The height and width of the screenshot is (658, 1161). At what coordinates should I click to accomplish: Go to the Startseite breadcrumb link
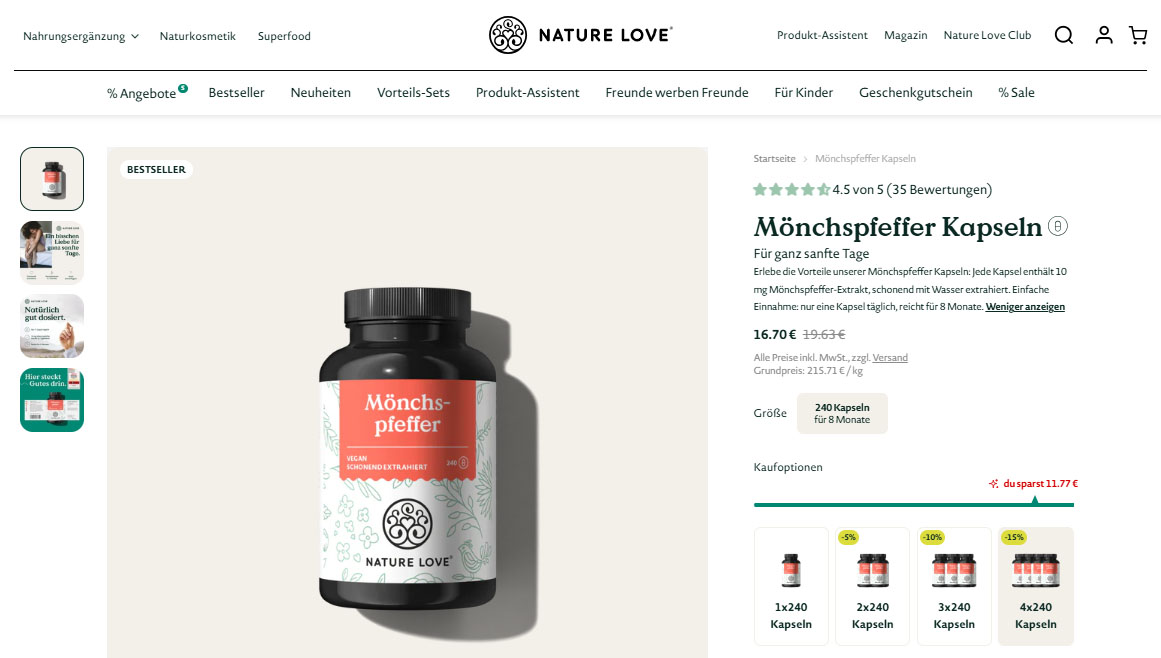coord(774,159)
